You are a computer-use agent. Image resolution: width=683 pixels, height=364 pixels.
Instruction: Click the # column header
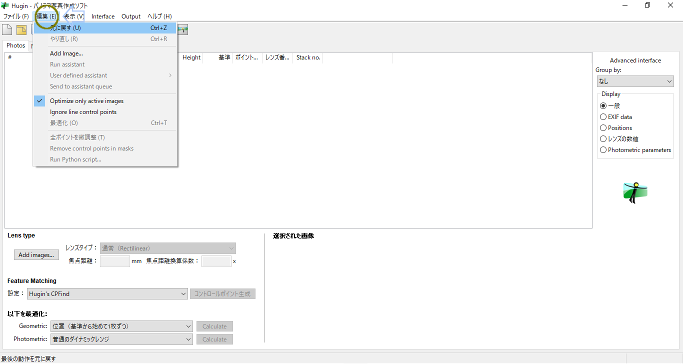10,57
